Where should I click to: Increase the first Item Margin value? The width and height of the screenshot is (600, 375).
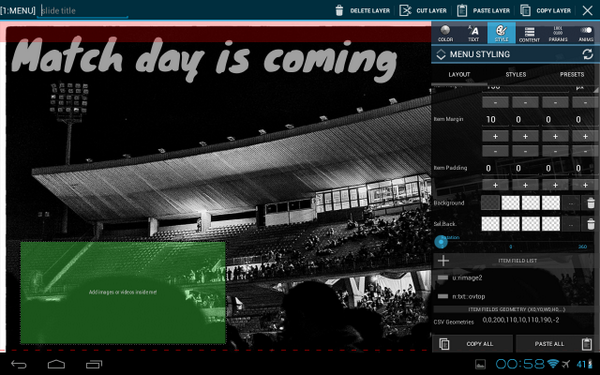click(x=495, y=136)
